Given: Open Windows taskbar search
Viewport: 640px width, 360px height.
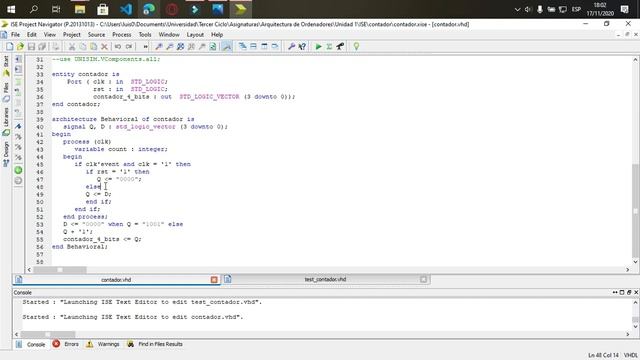Looking at the screenshot, I should 34,9.
